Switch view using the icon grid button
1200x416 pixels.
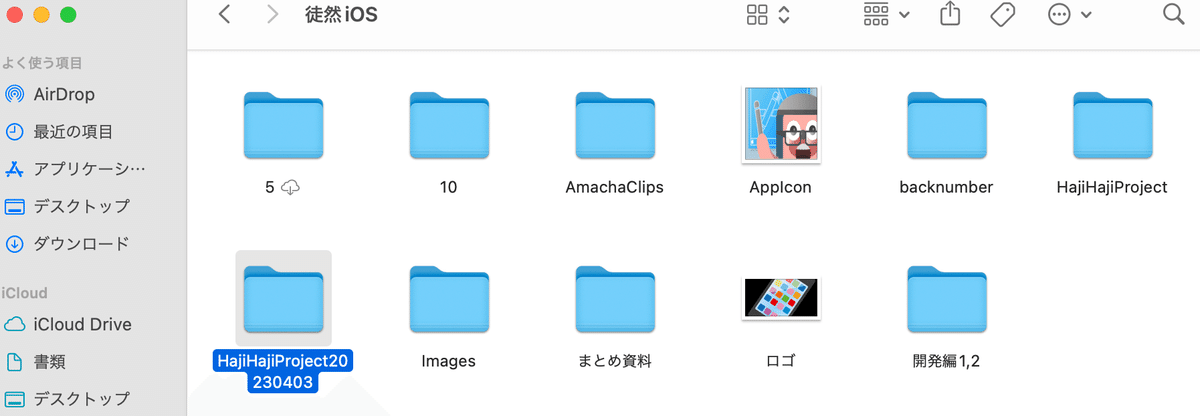[x=769, y=15]
